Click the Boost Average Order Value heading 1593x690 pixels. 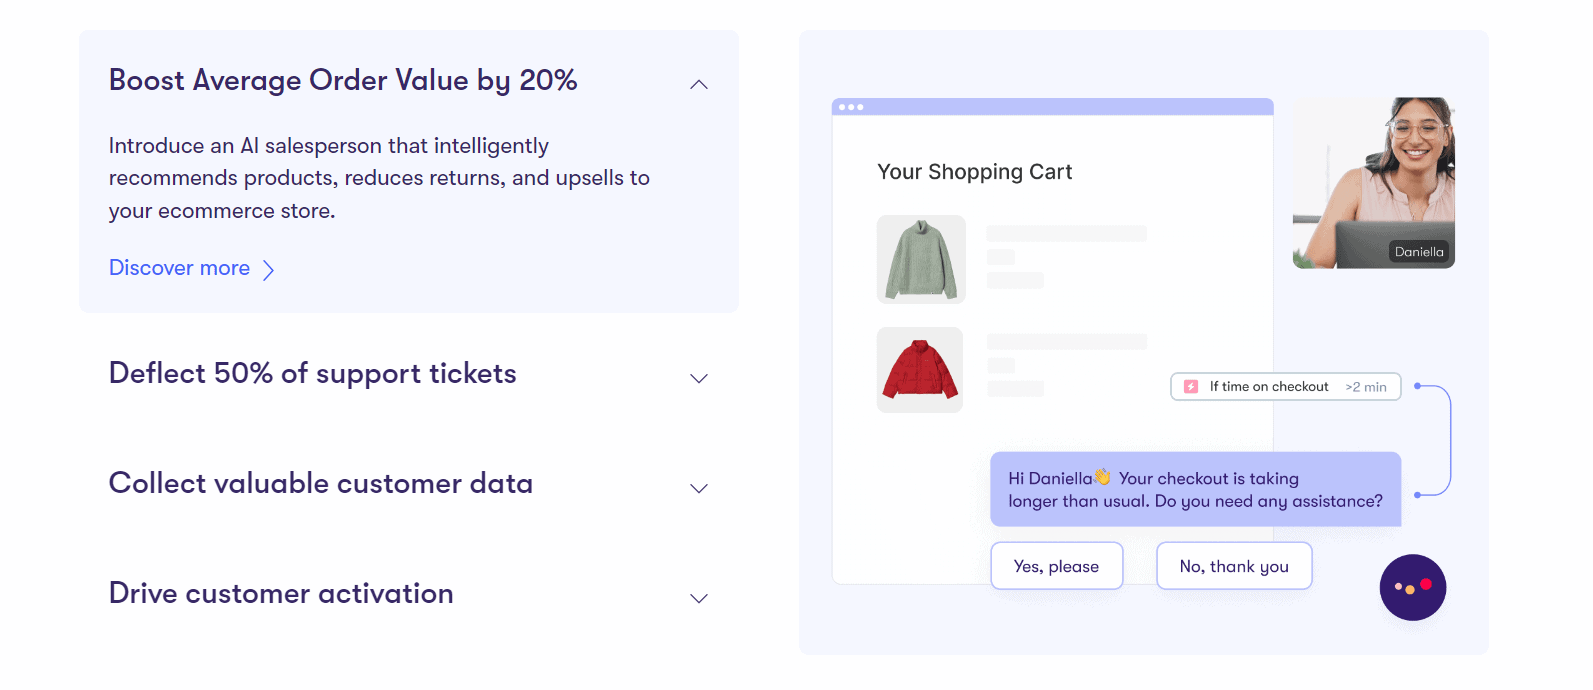click(x=343, y=80)
